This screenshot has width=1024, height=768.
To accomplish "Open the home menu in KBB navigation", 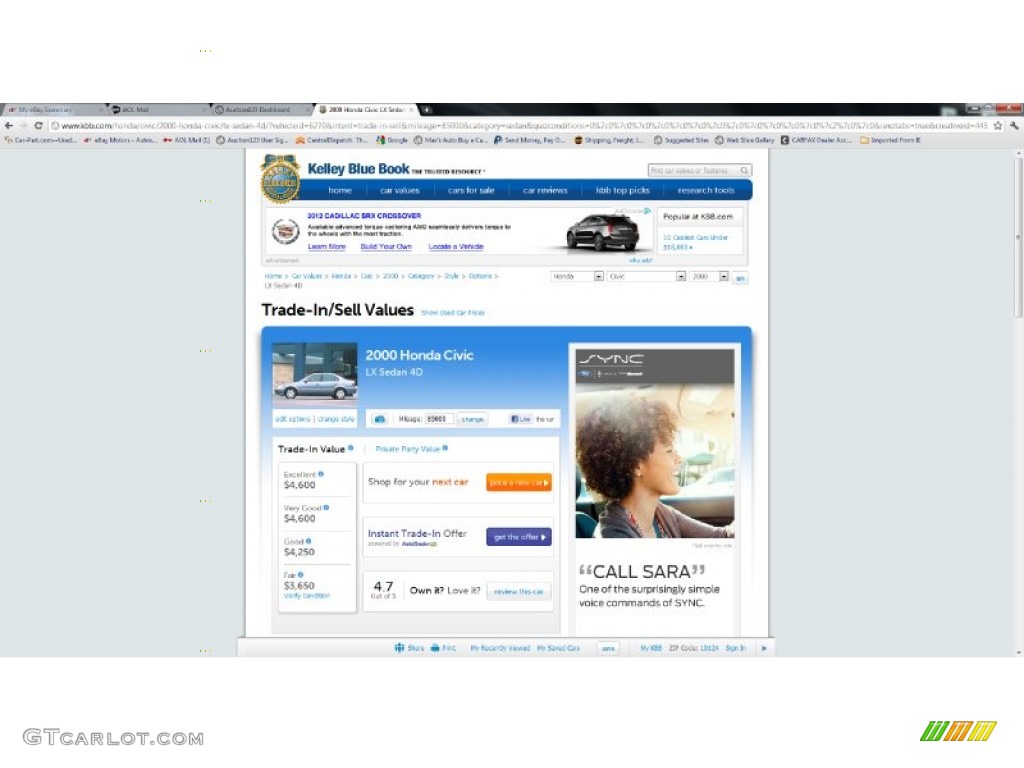I will pyautogui.click(x=340, y=191).
